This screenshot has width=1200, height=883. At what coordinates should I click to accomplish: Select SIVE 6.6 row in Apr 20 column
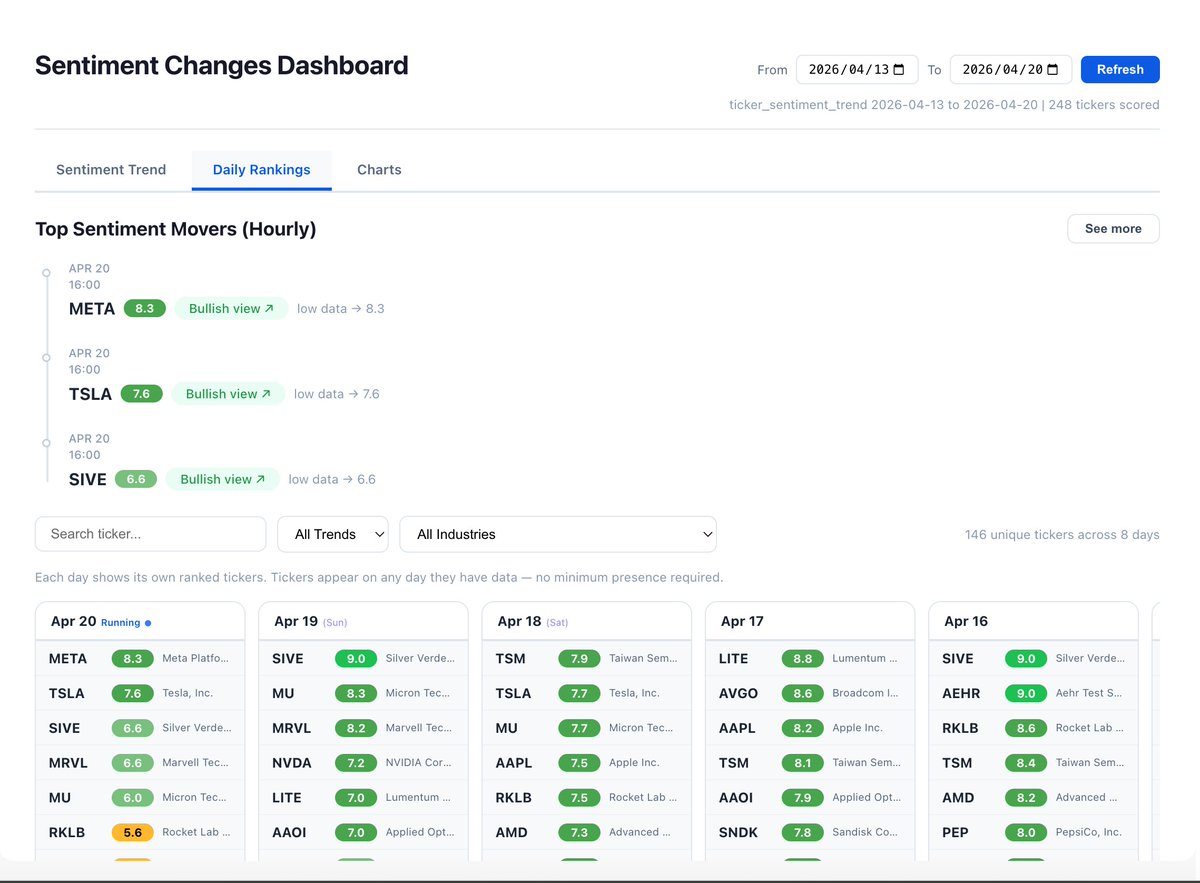pos(140,728)
